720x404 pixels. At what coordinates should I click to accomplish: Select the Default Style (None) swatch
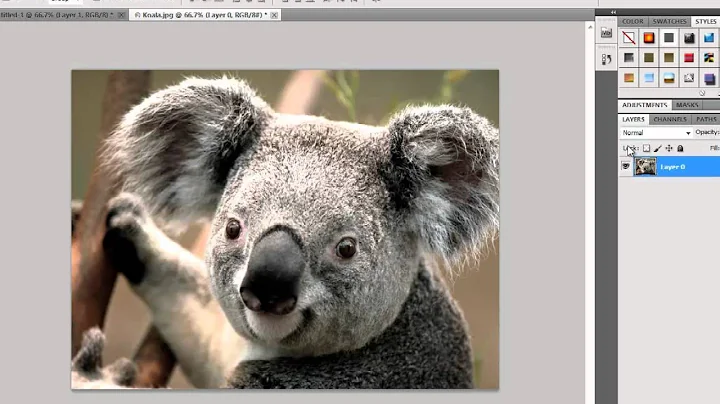pyautogui.click(x=629, y=38)
